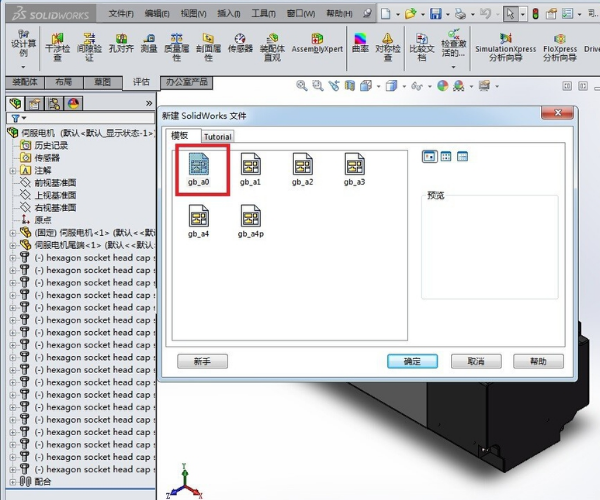
Task: Open the 干涉检查 interference check tool
Action: point(57,47)
